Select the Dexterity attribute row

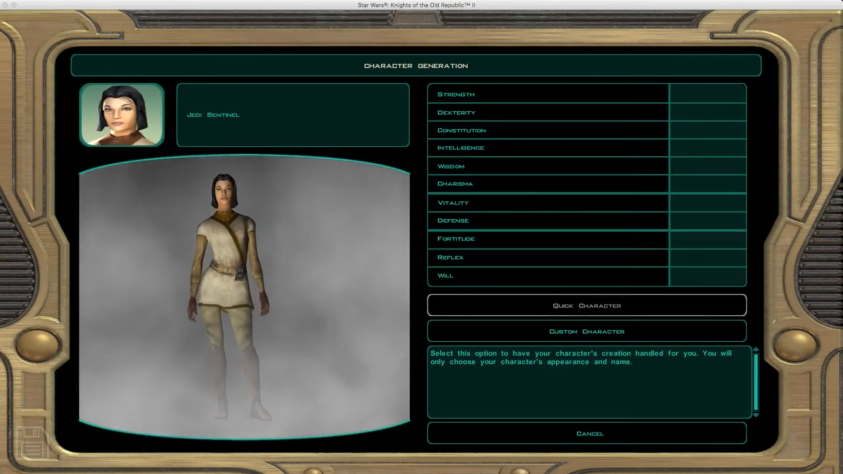coord(587,112)
